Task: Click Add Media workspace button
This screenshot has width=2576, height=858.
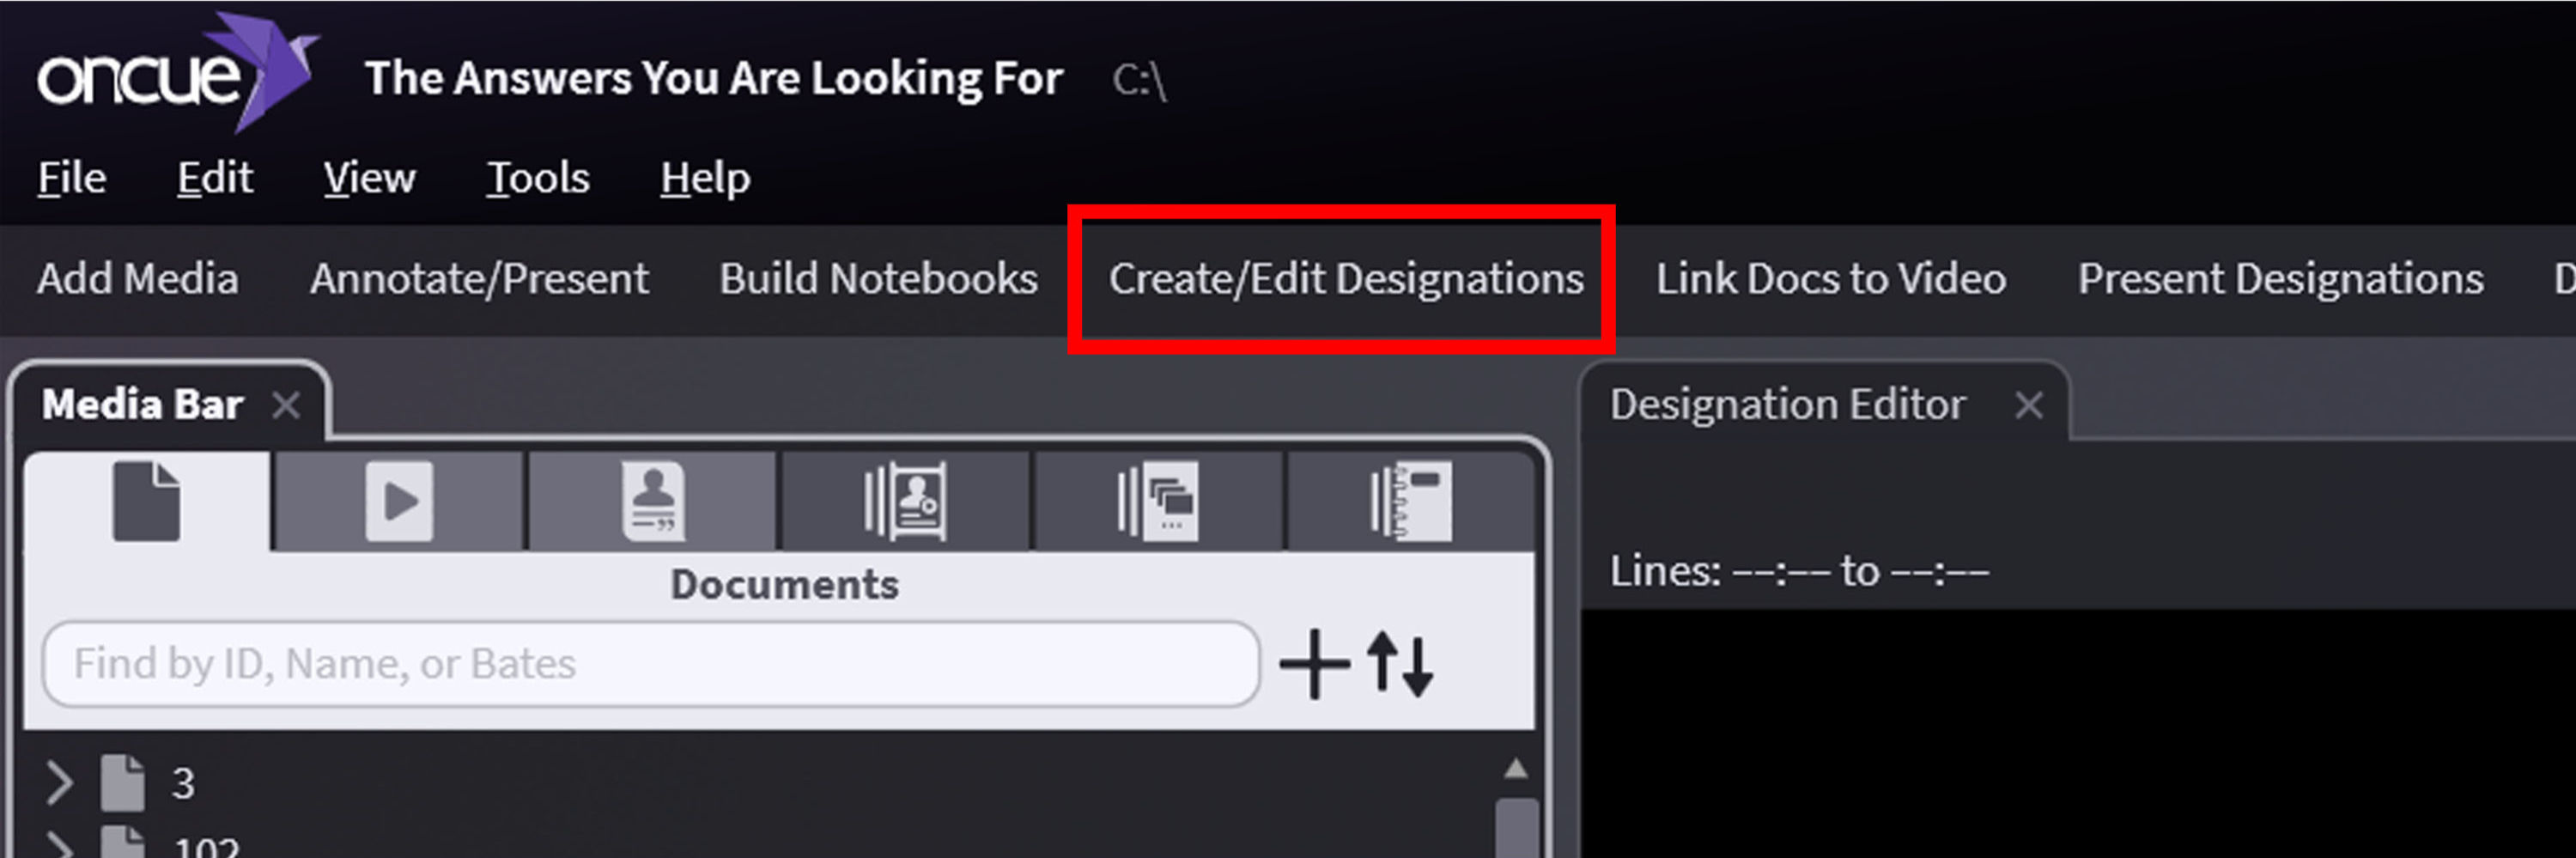Action: click(138, 279)
